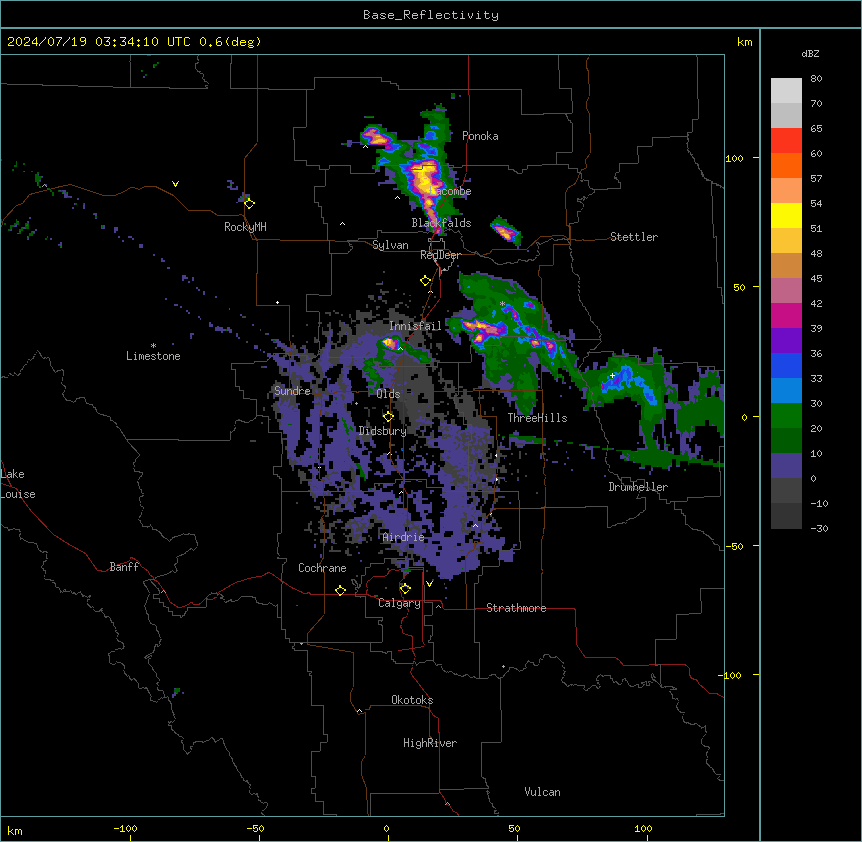Click the Strathmore label
The image size is (862, 842).
(x=516, y=608)
